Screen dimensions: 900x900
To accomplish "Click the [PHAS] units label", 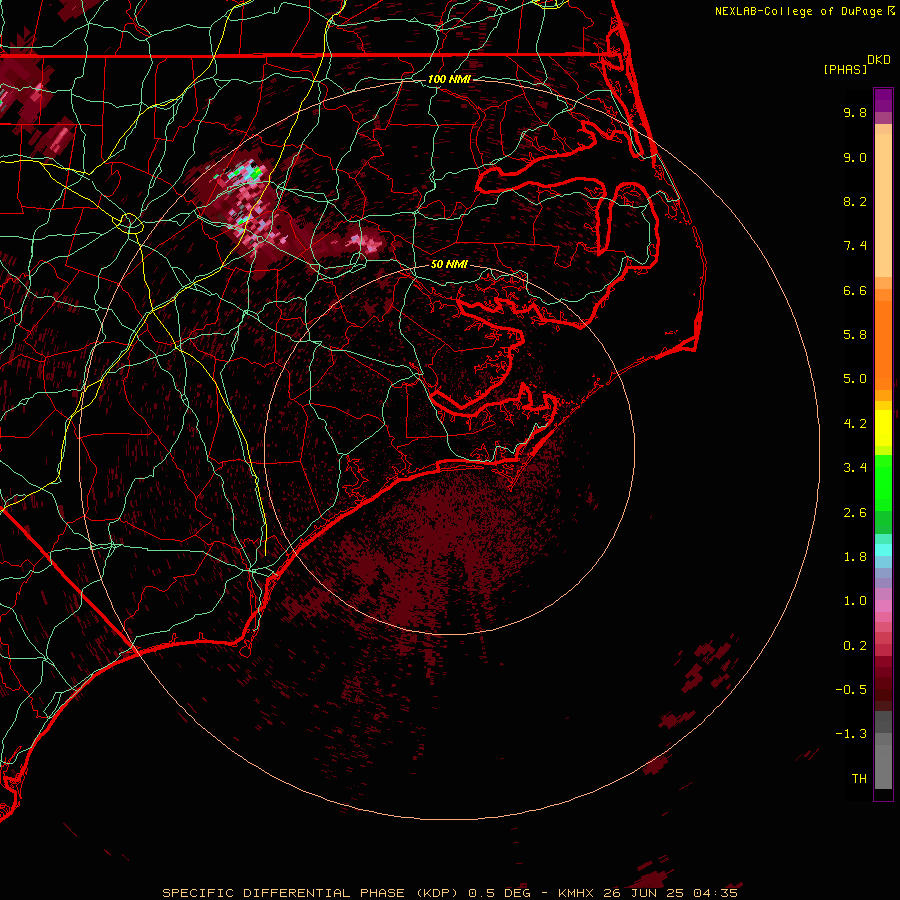I will (845, 69).
